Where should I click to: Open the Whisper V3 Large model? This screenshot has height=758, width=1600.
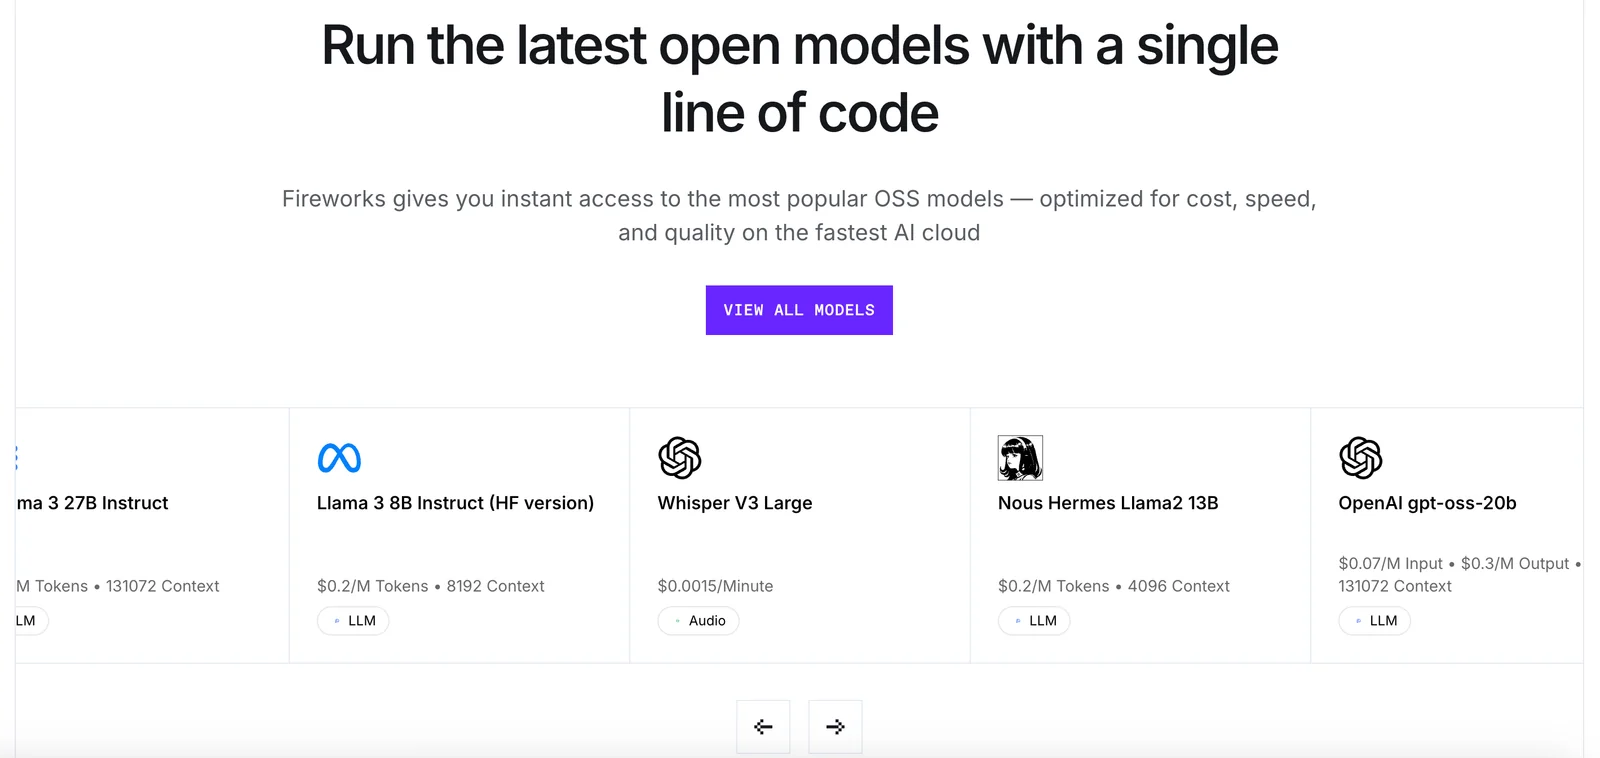735,503
